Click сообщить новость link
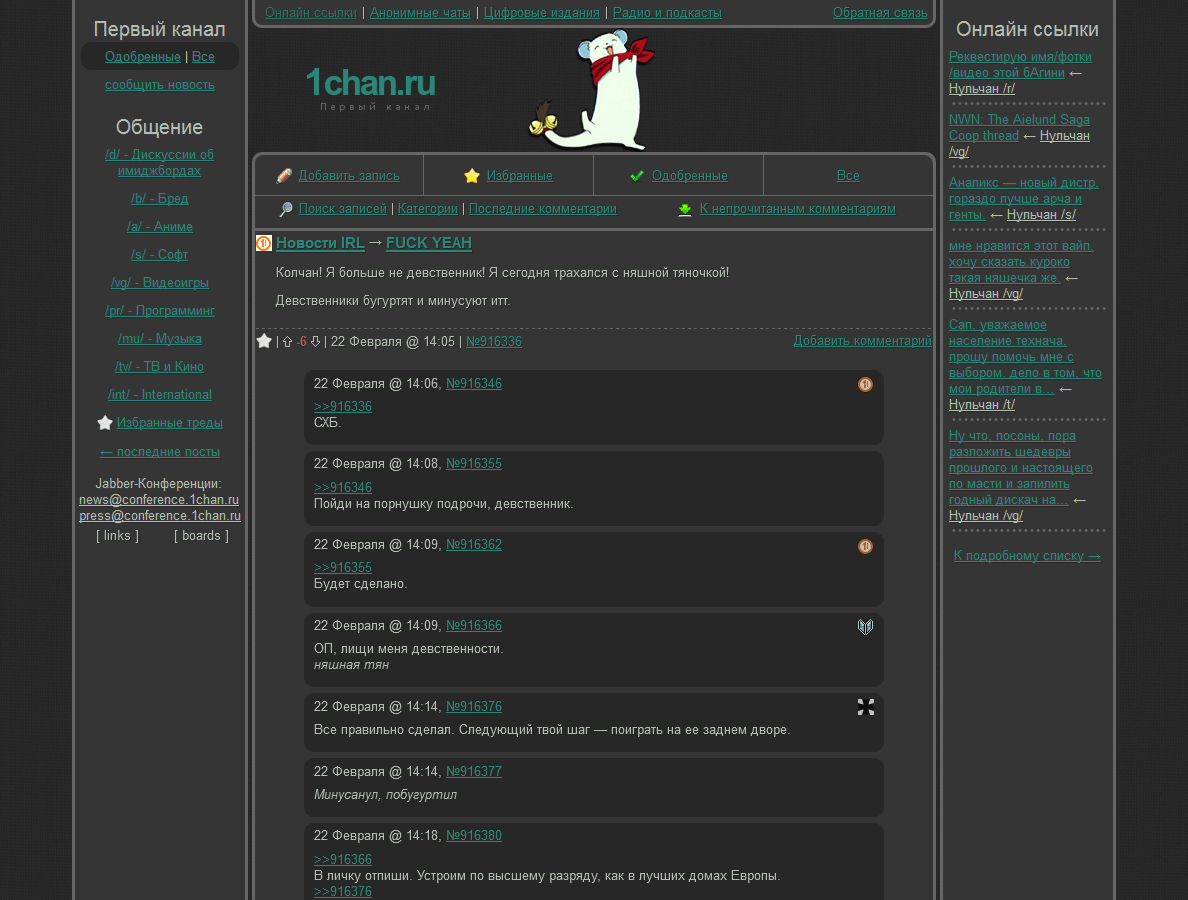This screenshot has height=900, width=1188. [160, 85]
